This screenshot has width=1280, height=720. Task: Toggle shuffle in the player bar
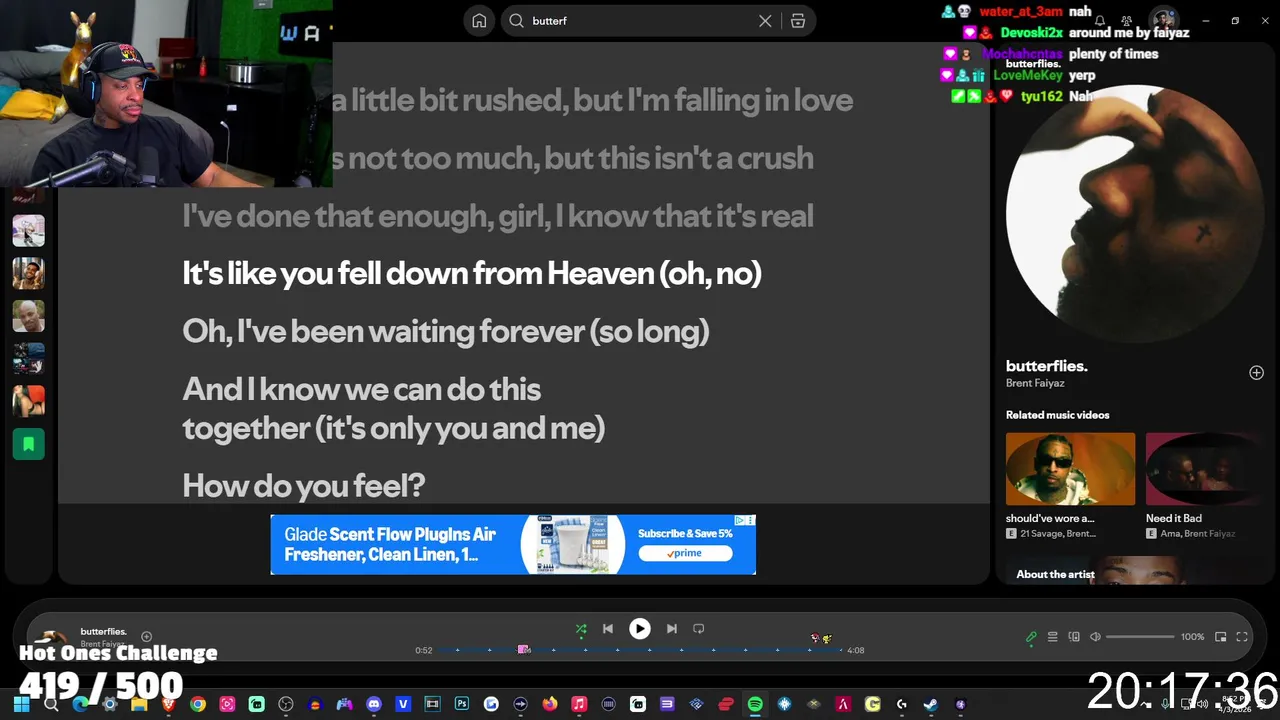tap(581, 629)
